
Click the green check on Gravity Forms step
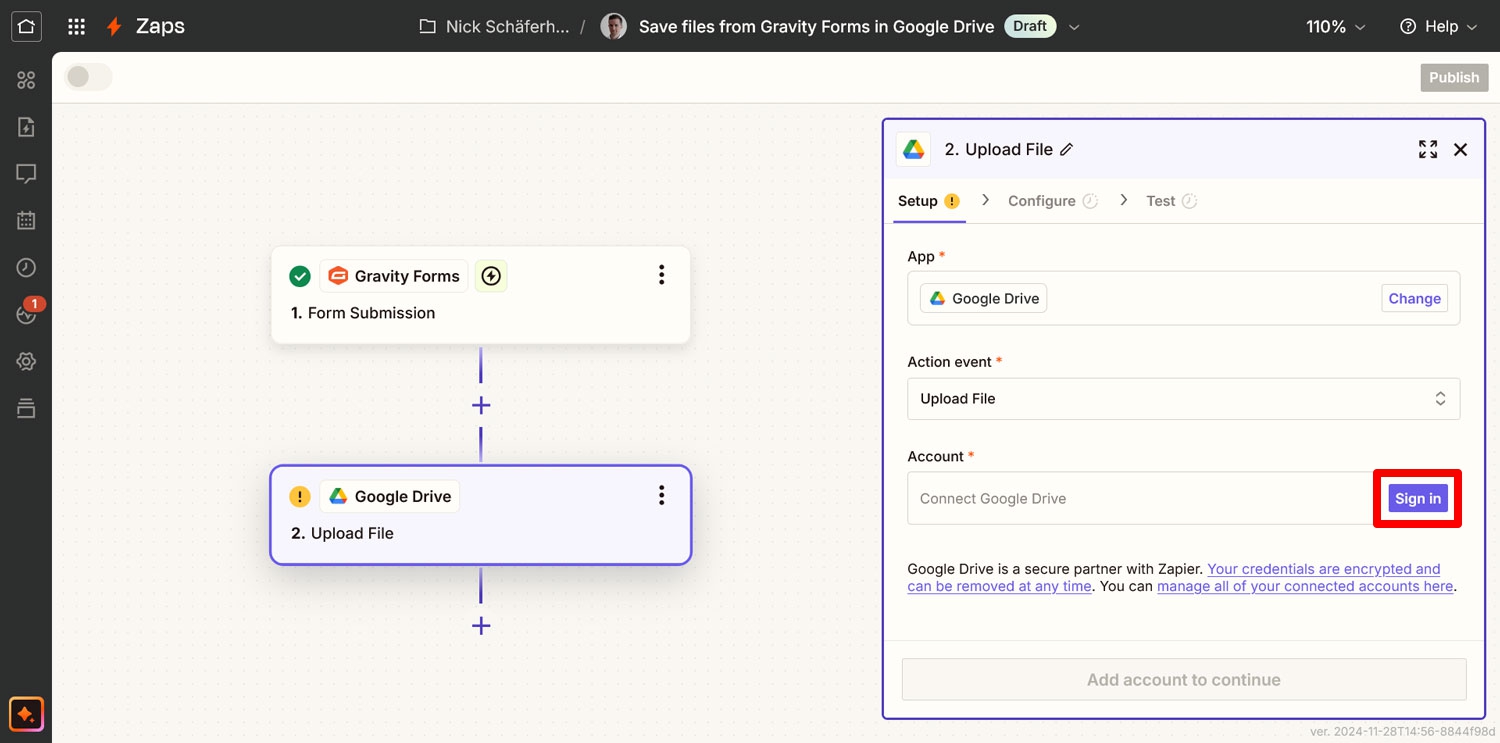(x=300, y=276)
